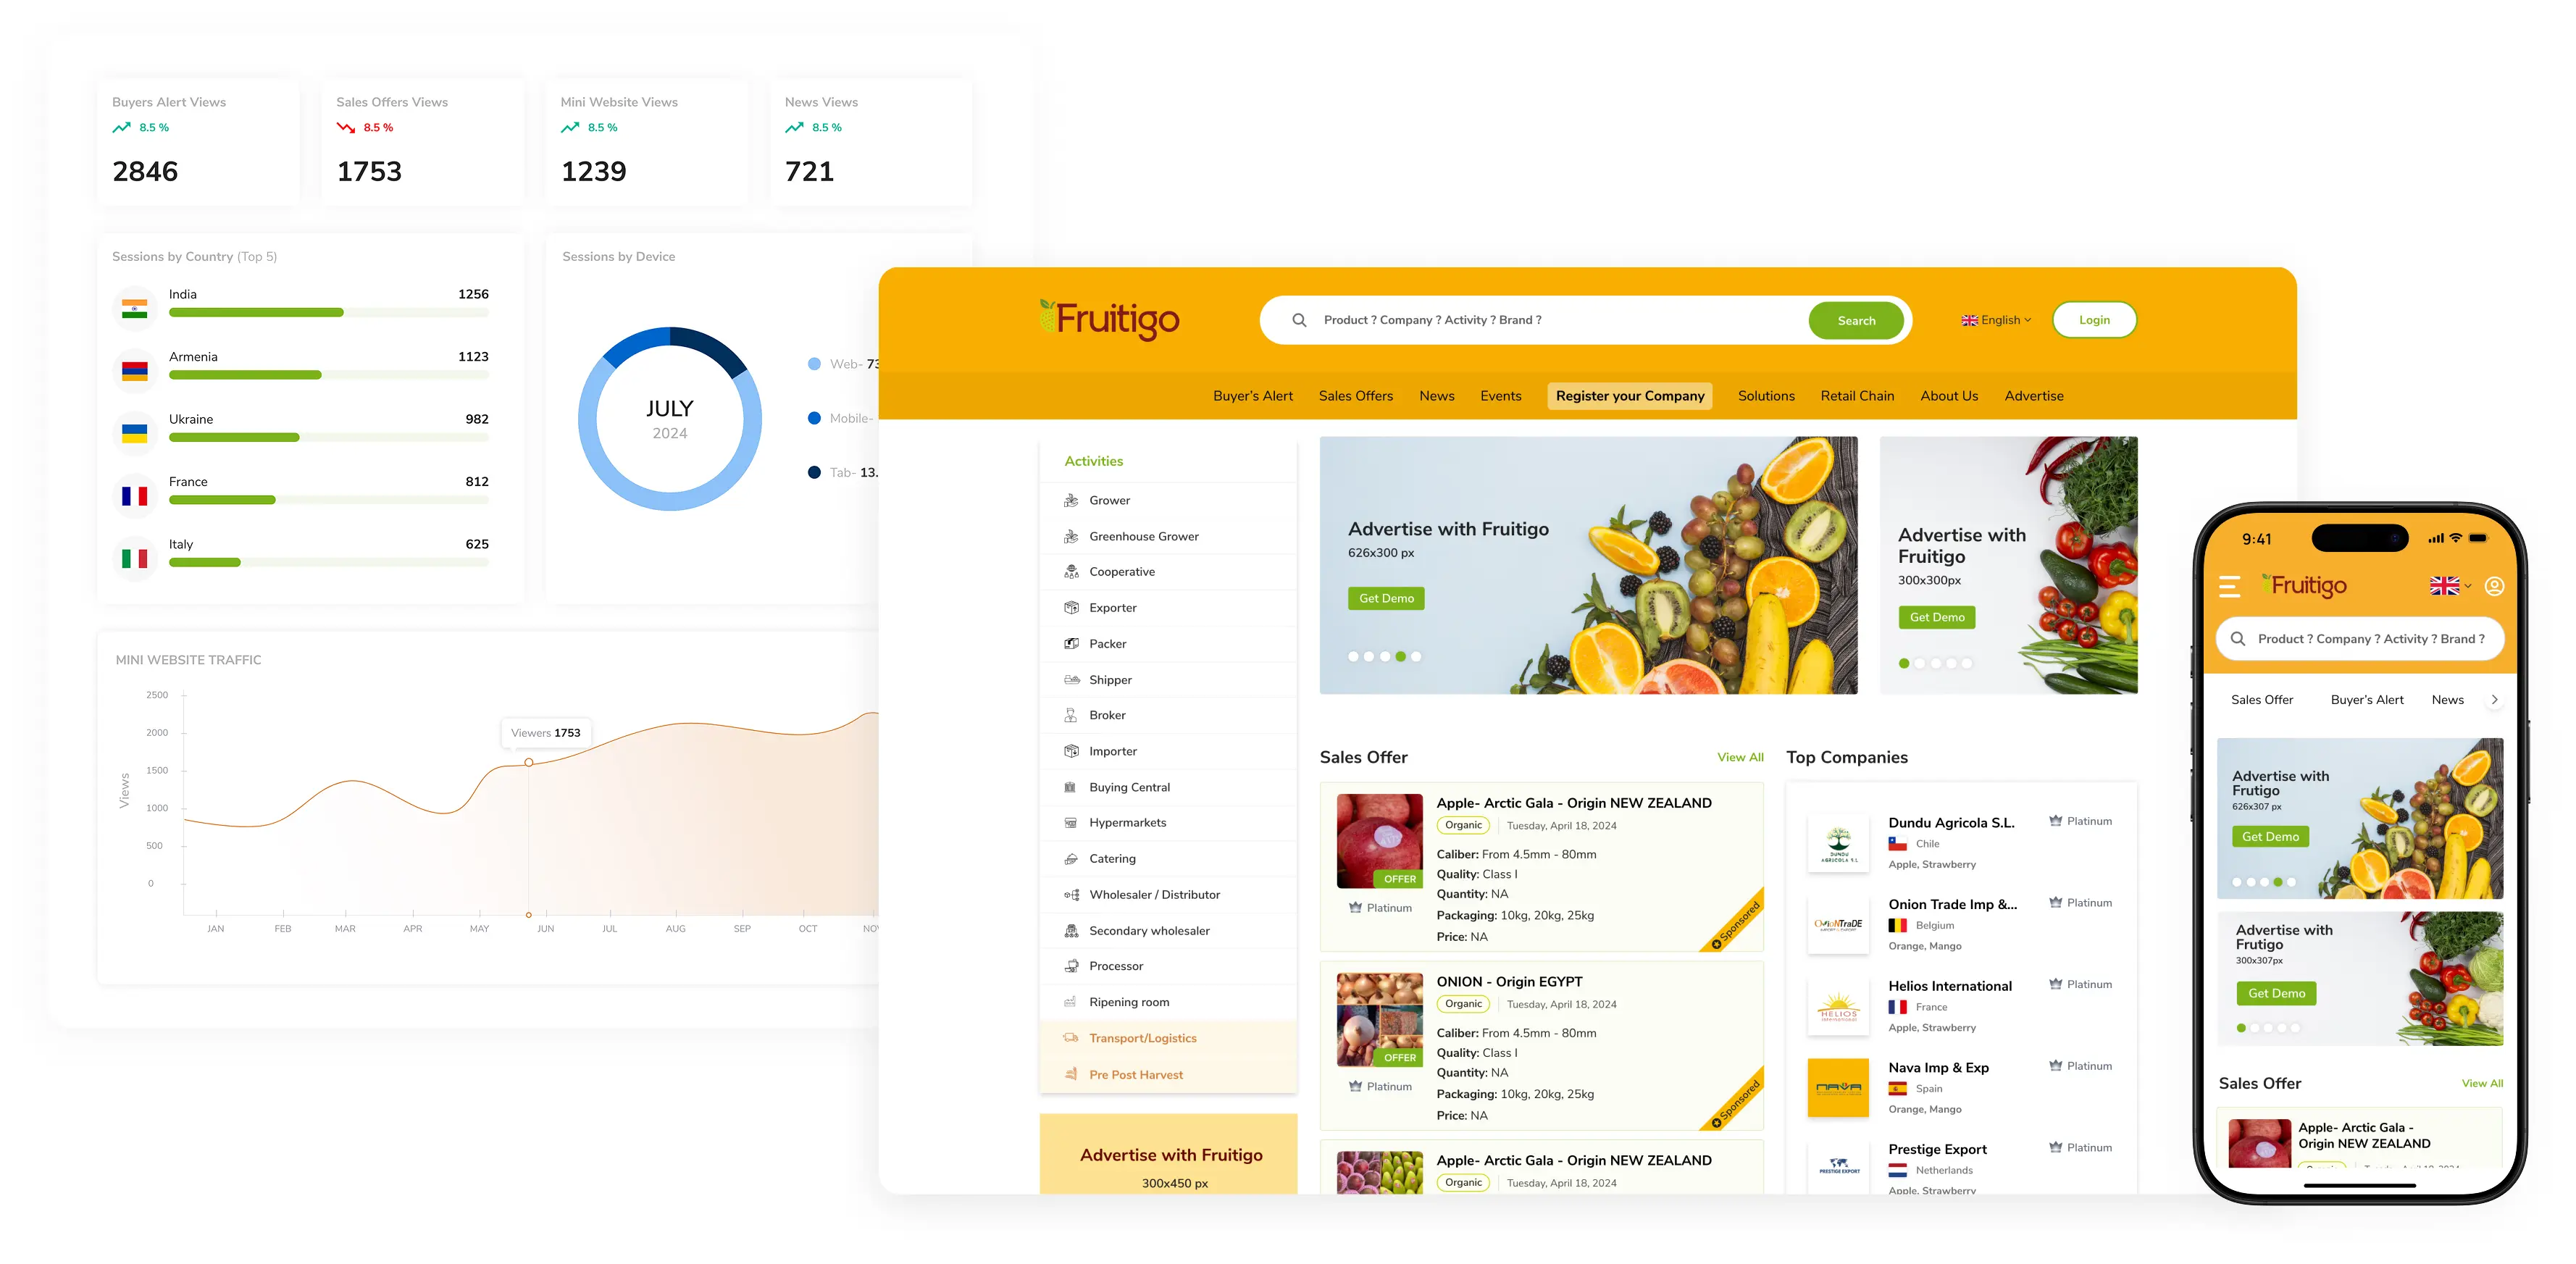Select the Shipper truck icon
The height and width of the screenshot is (1264, 2576).
[1071, 680]
